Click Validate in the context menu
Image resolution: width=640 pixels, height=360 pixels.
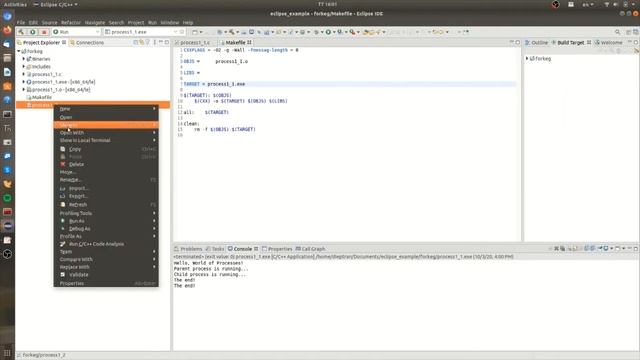(x=106, y=275)
